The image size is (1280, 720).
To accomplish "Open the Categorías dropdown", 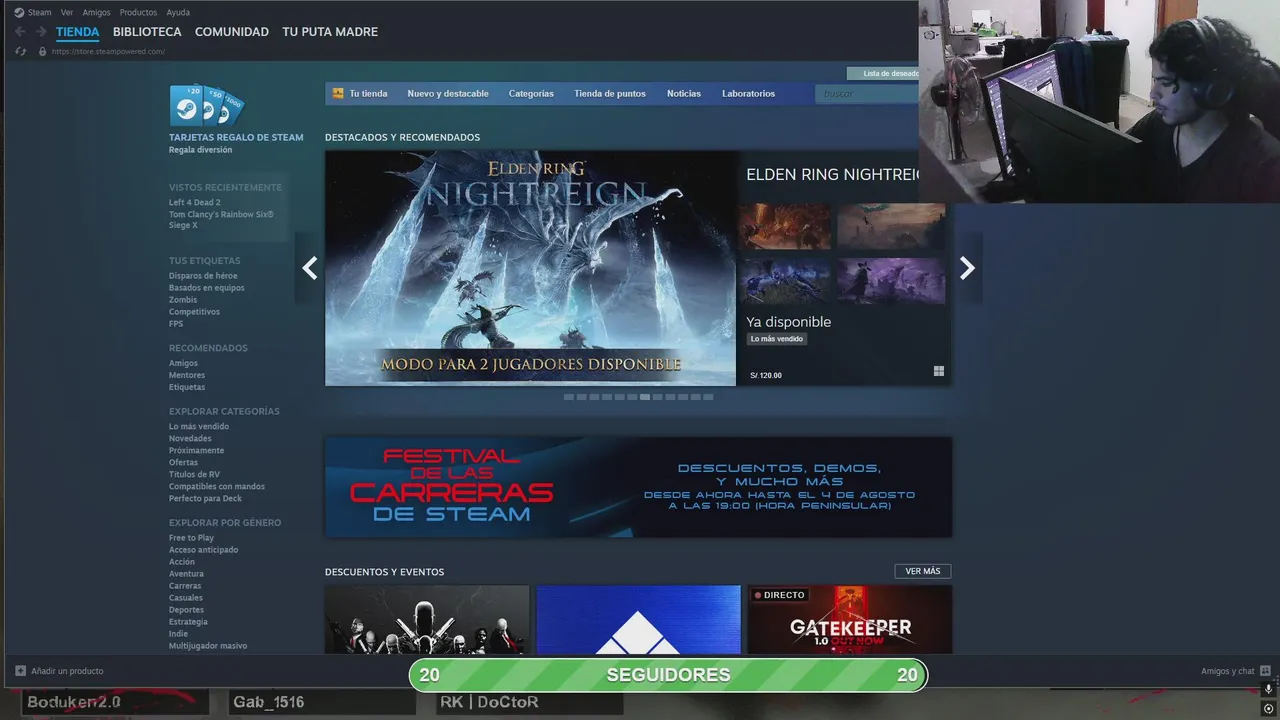I will point(531,94).
